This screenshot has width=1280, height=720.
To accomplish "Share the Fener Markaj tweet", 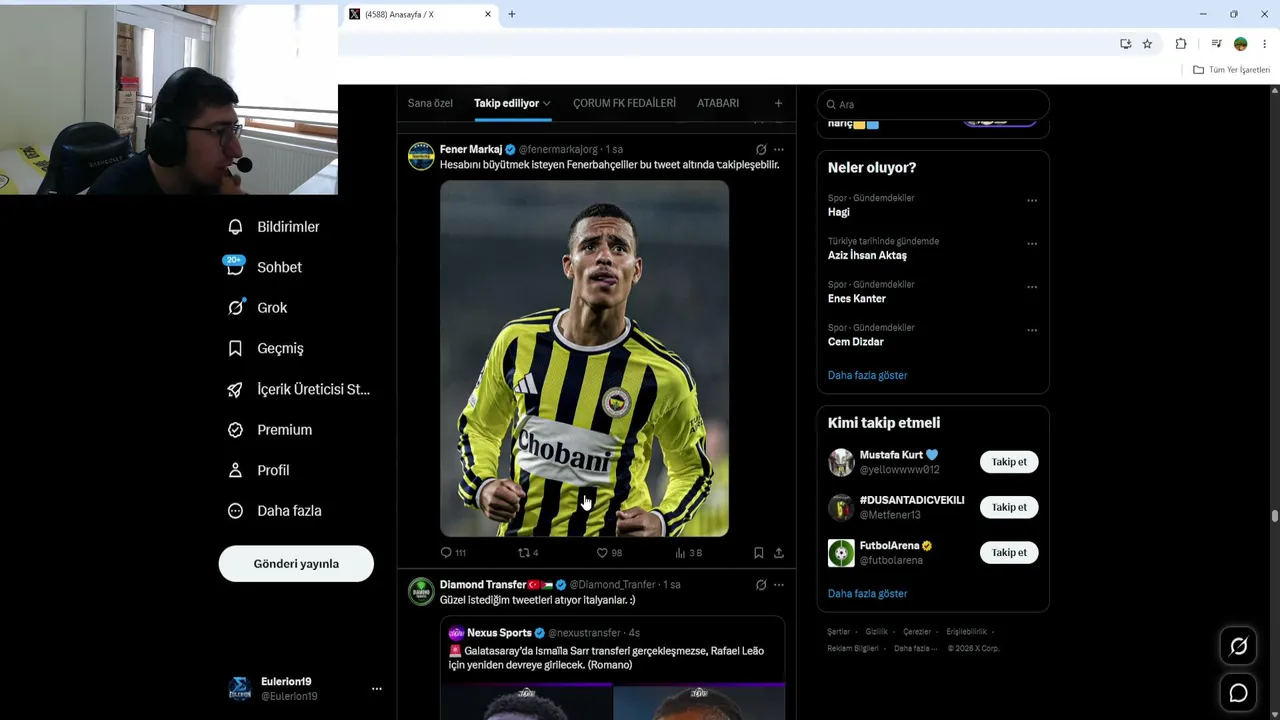I will tap(779, 553).
